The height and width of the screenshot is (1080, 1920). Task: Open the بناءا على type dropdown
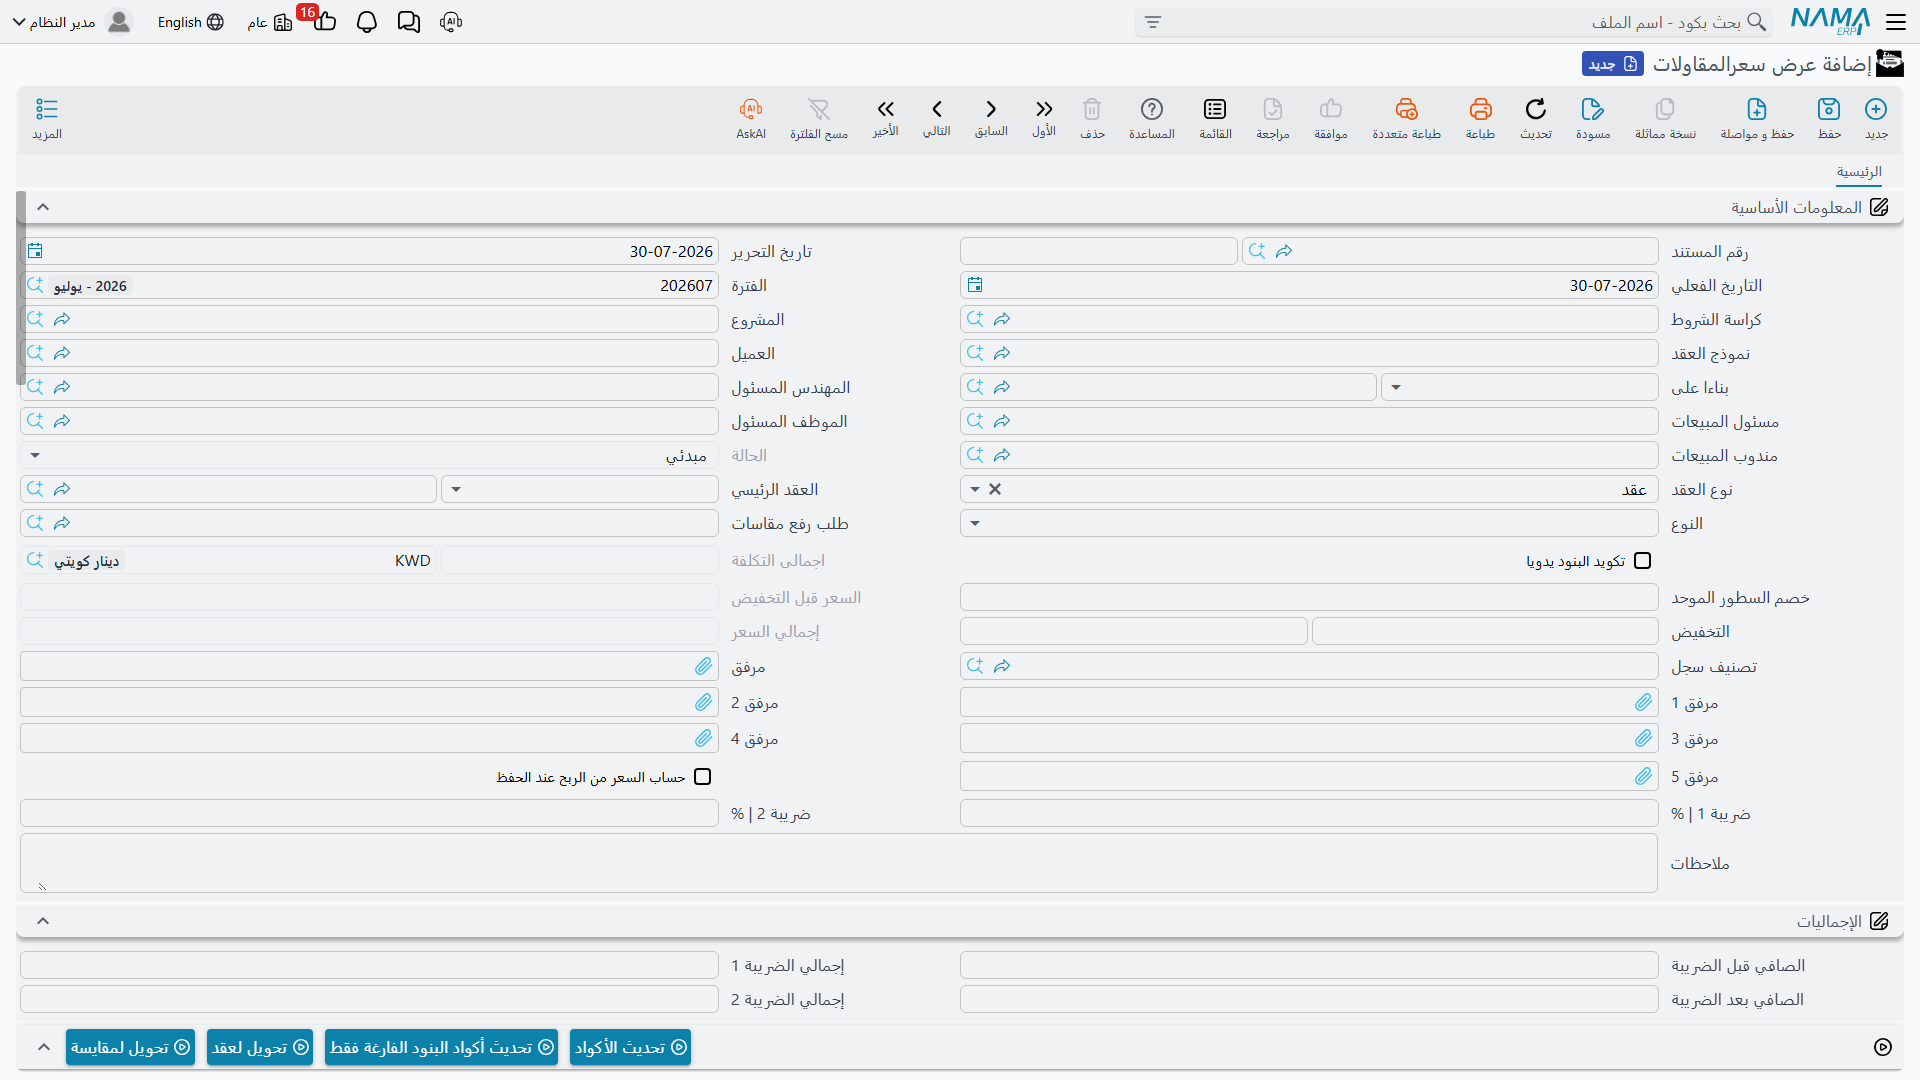point(1396,387)
